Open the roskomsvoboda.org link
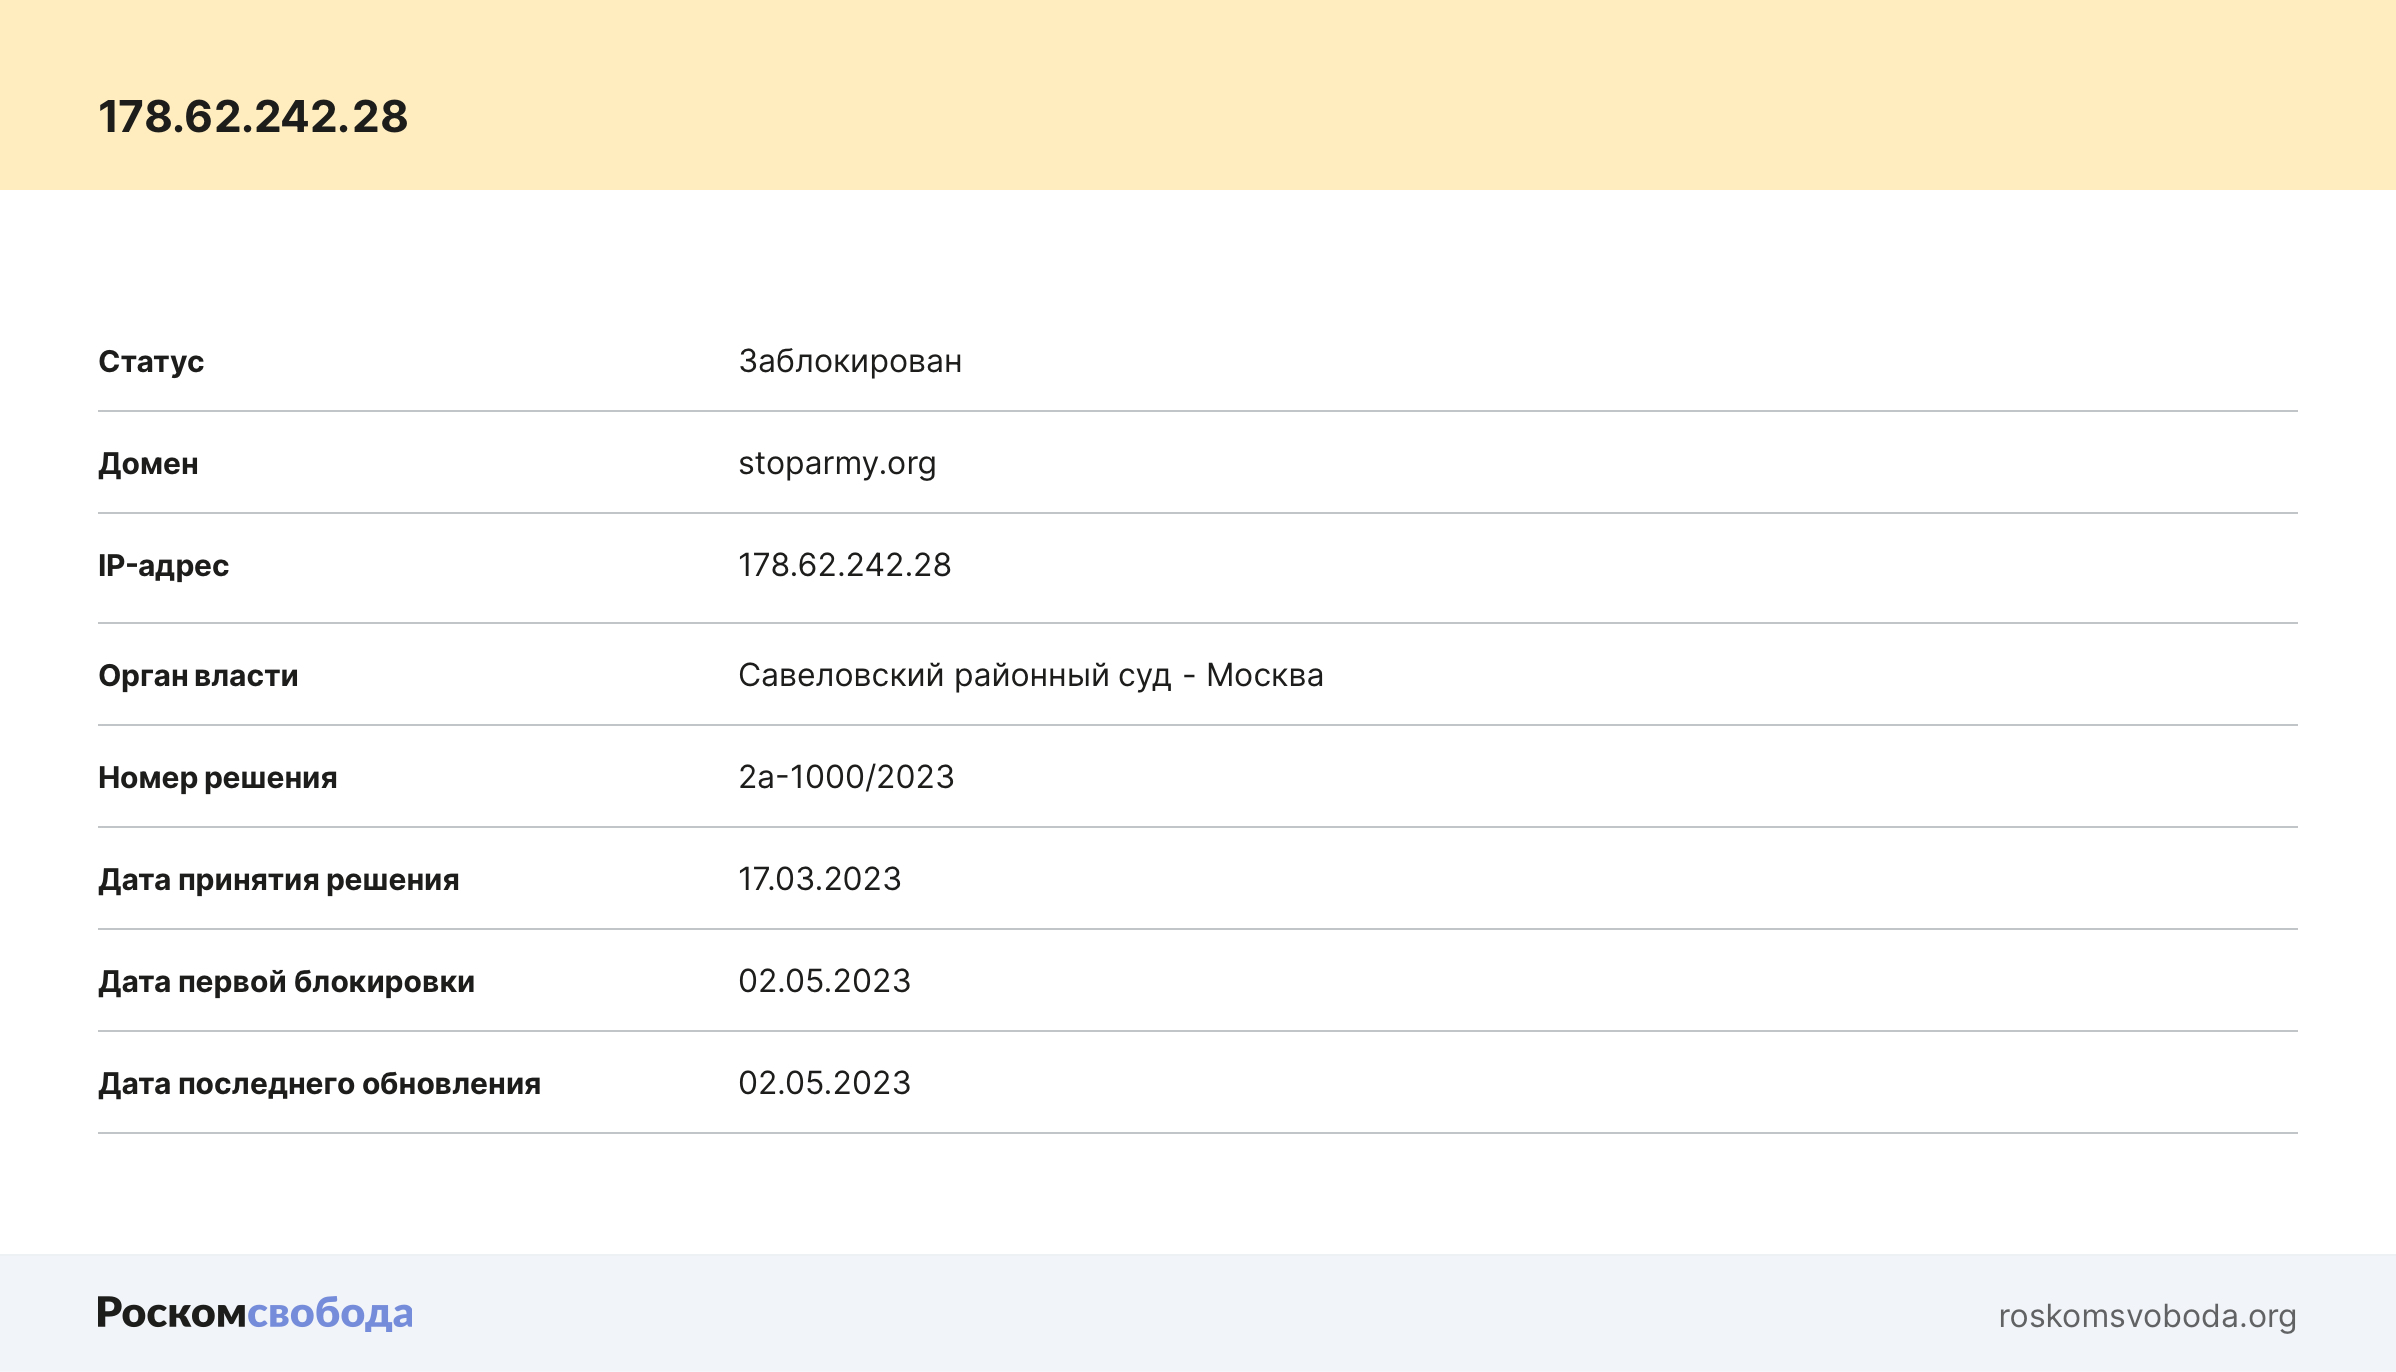2396x1372 pixels. click(x=2146, y=1316)
